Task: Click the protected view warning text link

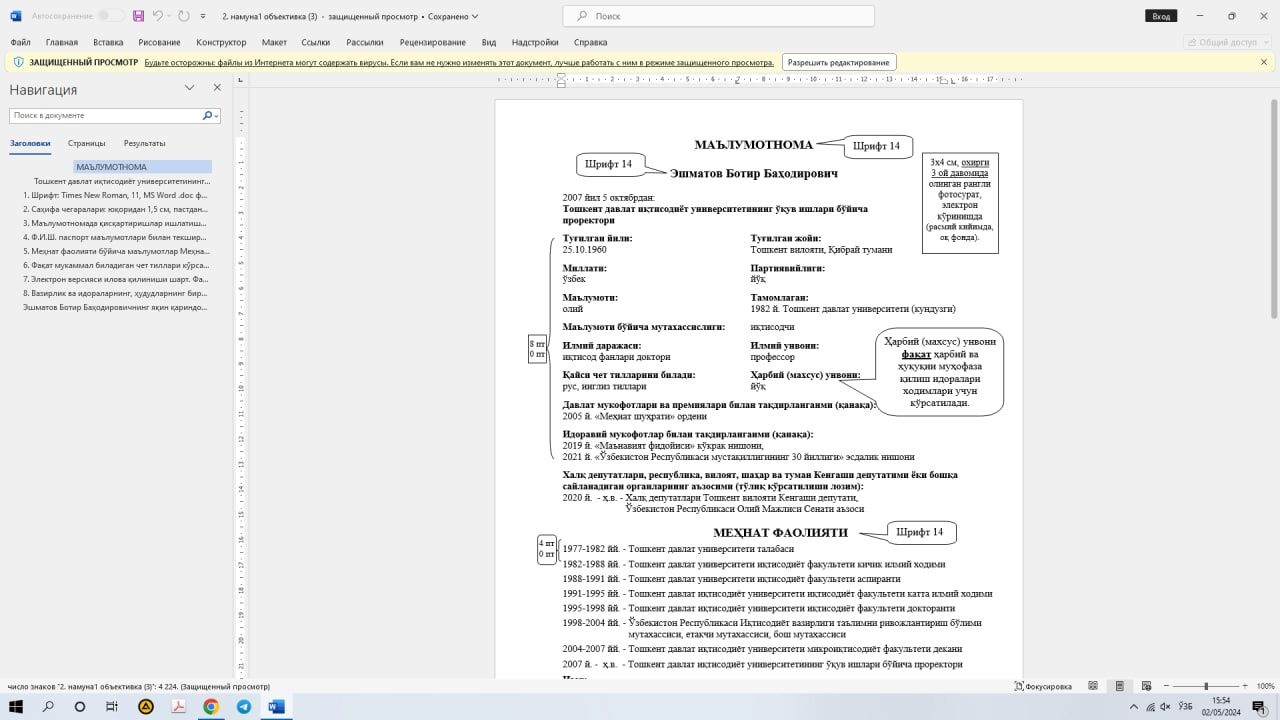Action: click(x=459, y=62)
